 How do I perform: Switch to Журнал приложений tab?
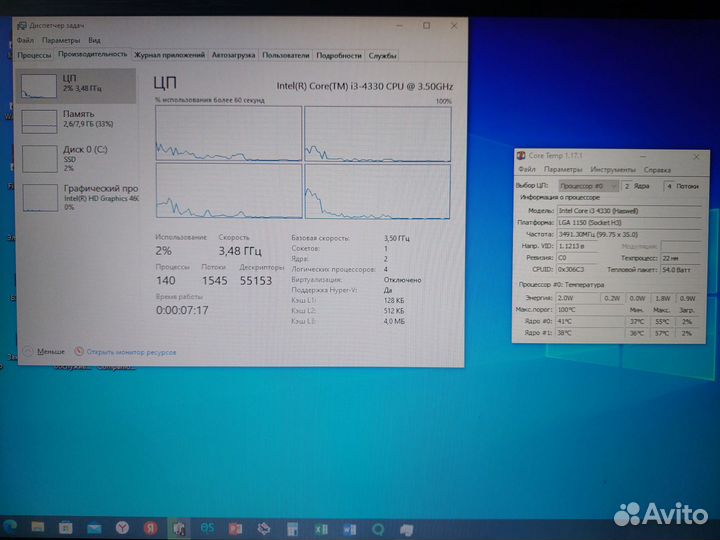169,55
